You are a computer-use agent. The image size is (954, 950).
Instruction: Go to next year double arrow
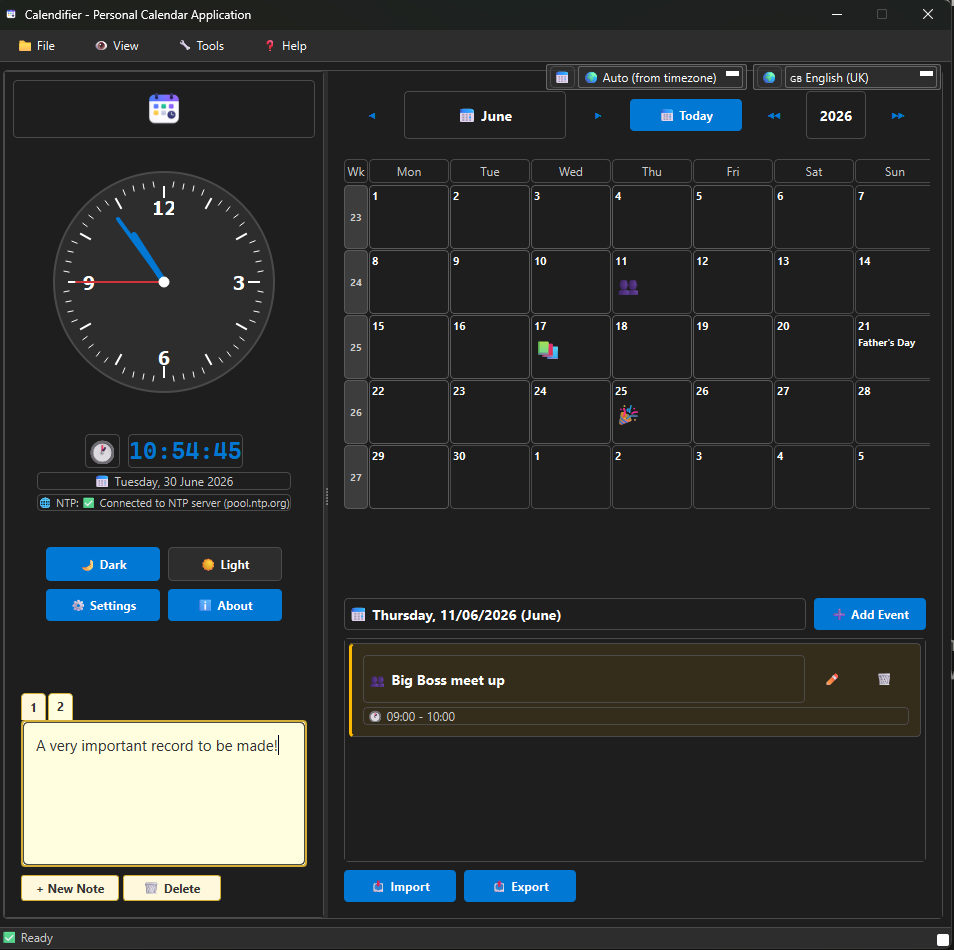click(x=898, y=116)
